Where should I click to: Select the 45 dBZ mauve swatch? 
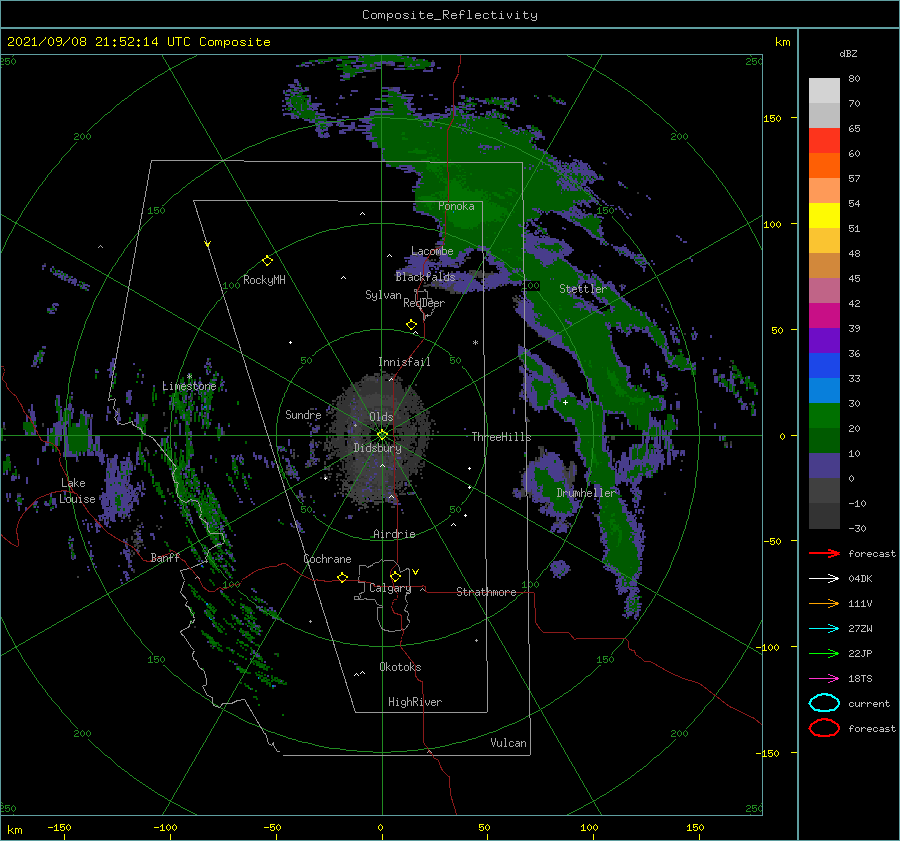point(824,290)
